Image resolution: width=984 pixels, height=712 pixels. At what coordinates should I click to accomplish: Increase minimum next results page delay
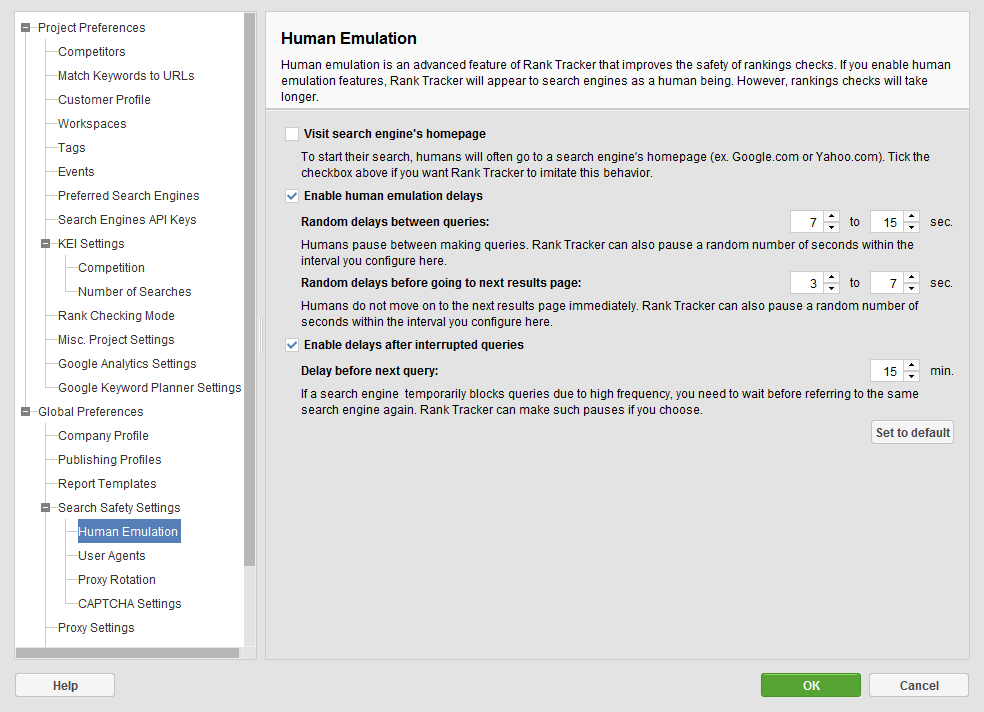(832, 277)
